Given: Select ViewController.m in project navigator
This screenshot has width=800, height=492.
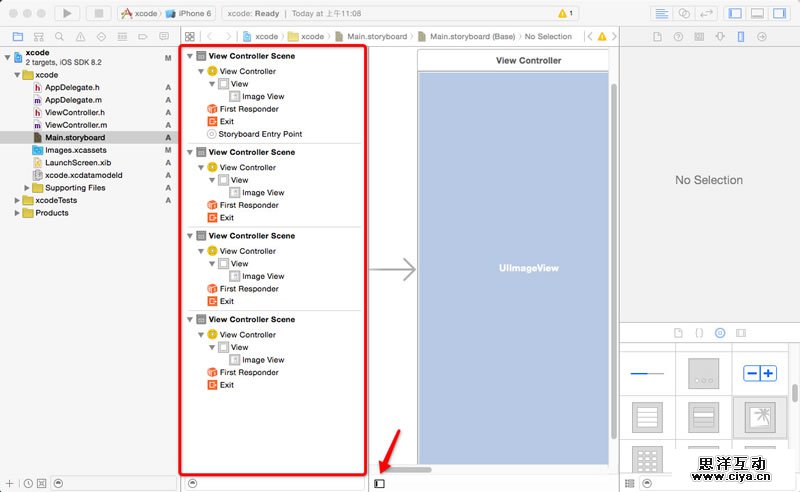Looking at the screenshot, I should tap(76, 125).
